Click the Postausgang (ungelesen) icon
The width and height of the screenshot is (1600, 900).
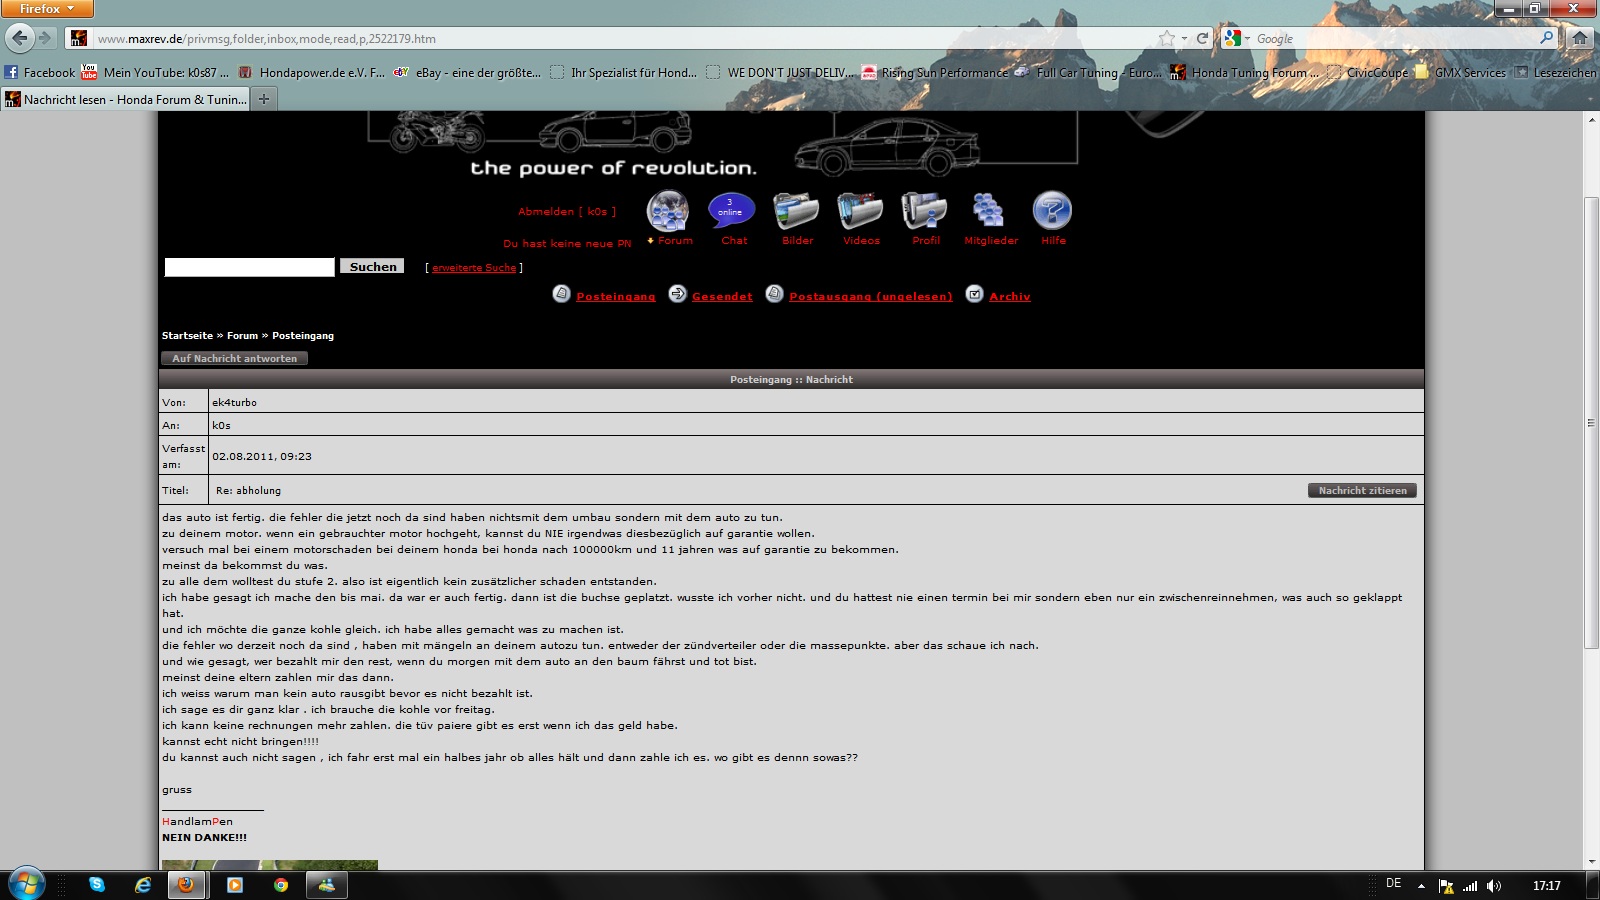pyautogui.click(x=774, y=294)
